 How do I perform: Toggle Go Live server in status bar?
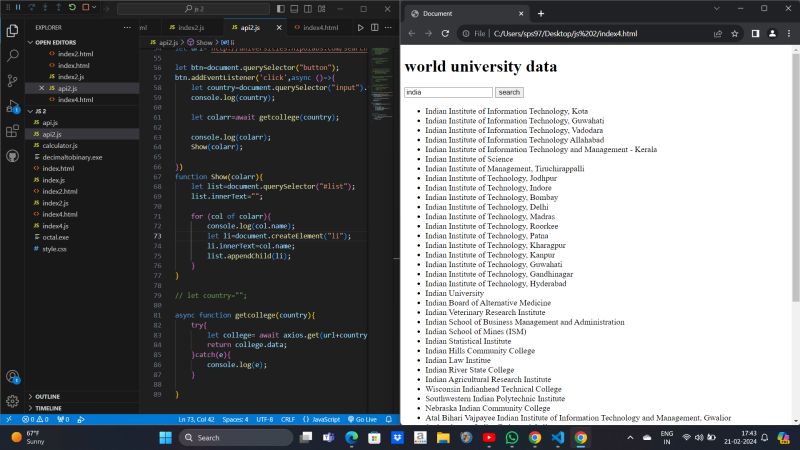(362, 419)
